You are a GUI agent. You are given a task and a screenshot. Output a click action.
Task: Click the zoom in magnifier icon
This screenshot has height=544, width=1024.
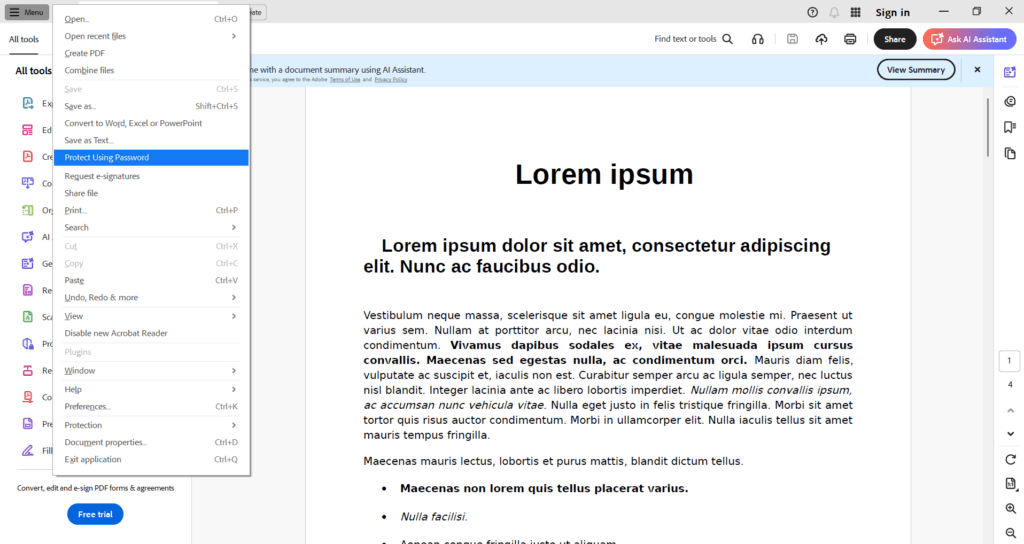click(1010, 509)
